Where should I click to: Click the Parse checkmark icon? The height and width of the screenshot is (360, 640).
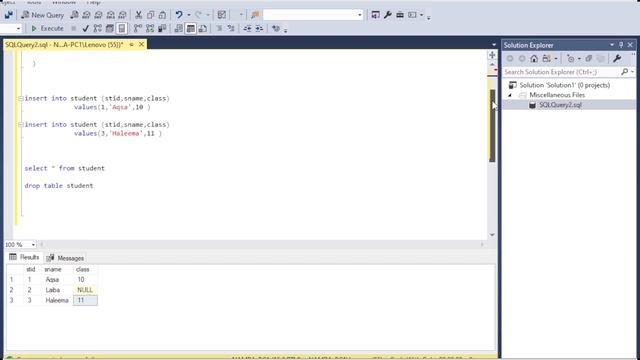[85, 28]
